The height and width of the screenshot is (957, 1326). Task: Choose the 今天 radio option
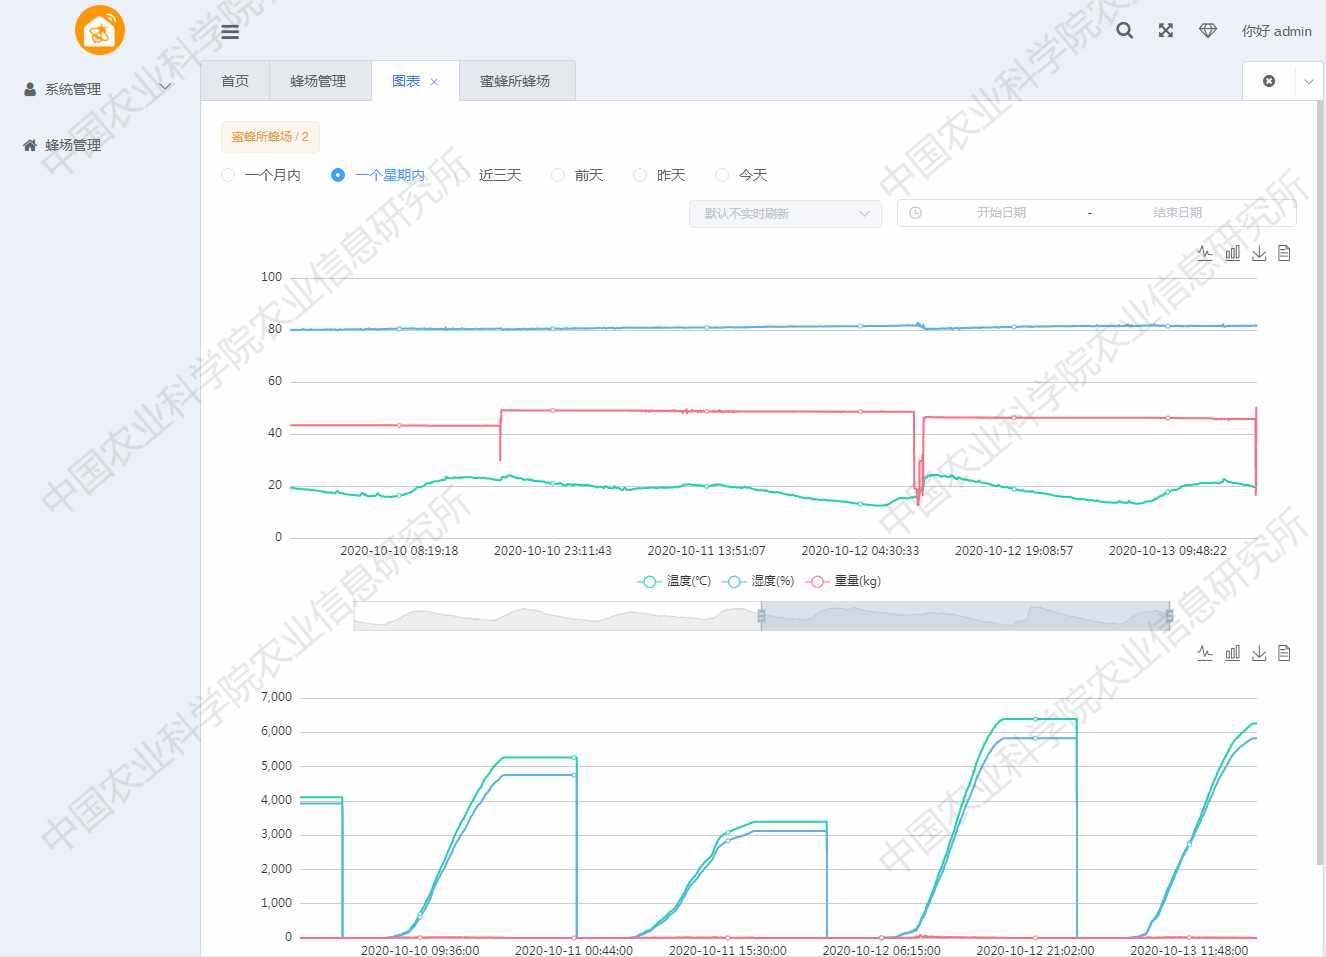coord(722,175)
